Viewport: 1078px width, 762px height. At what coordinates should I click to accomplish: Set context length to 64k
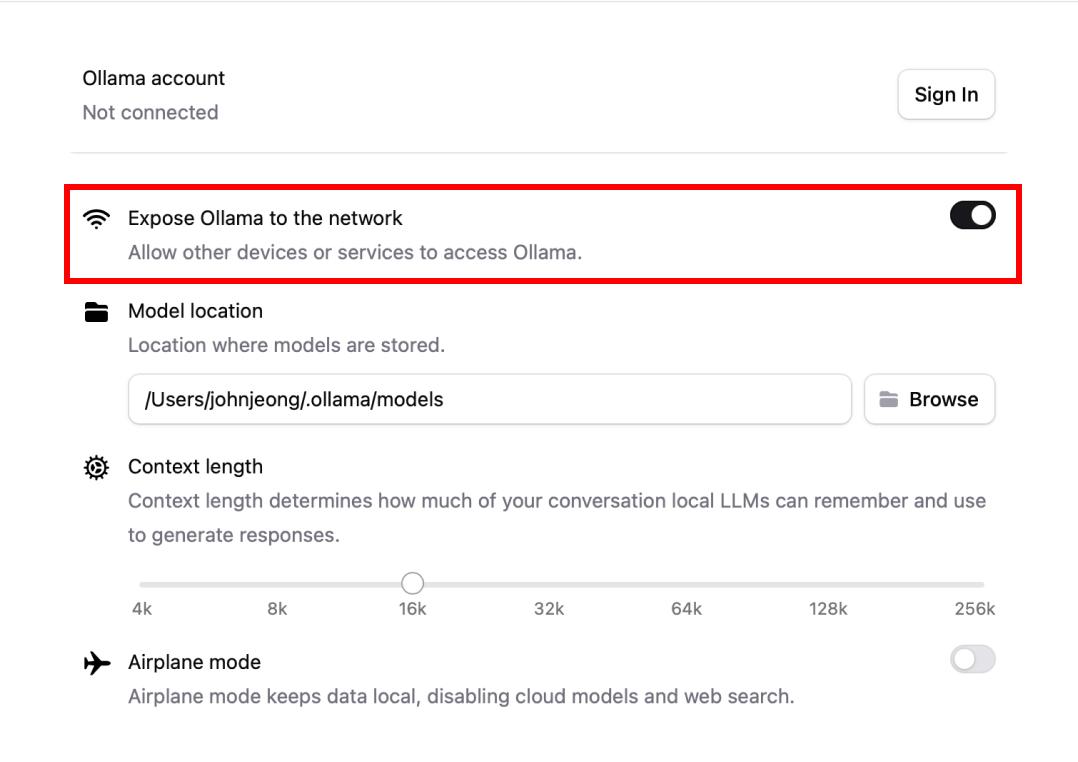pos(685,584)
